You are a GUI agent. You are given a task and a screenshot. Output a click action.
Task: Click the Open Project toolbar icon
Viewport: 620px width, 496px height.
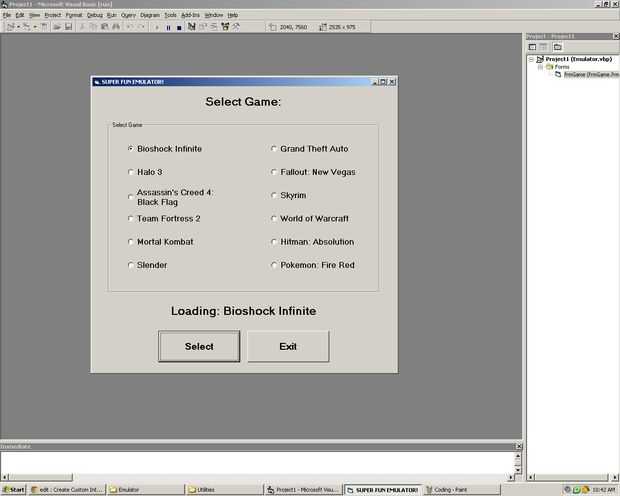coord(57,27)
